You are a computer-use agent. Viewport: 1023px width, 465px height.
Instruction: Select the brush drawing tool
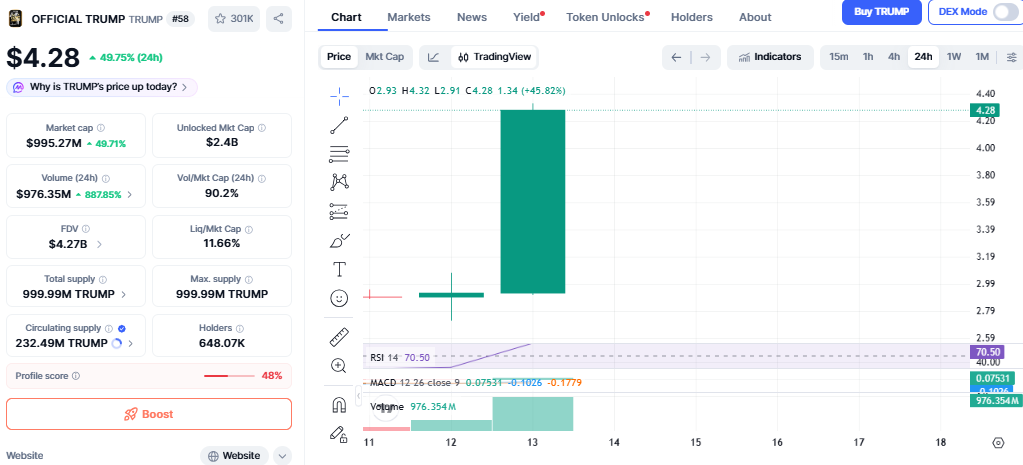(x=339, y=241)
